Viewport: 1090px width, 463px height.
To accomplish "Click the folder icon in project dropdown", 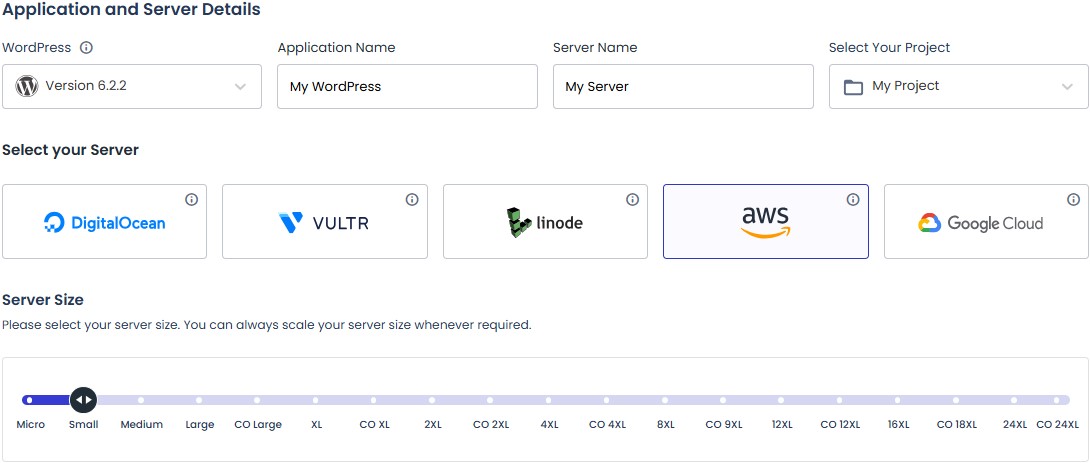I will pyautogui.click(x=853, y=87).
